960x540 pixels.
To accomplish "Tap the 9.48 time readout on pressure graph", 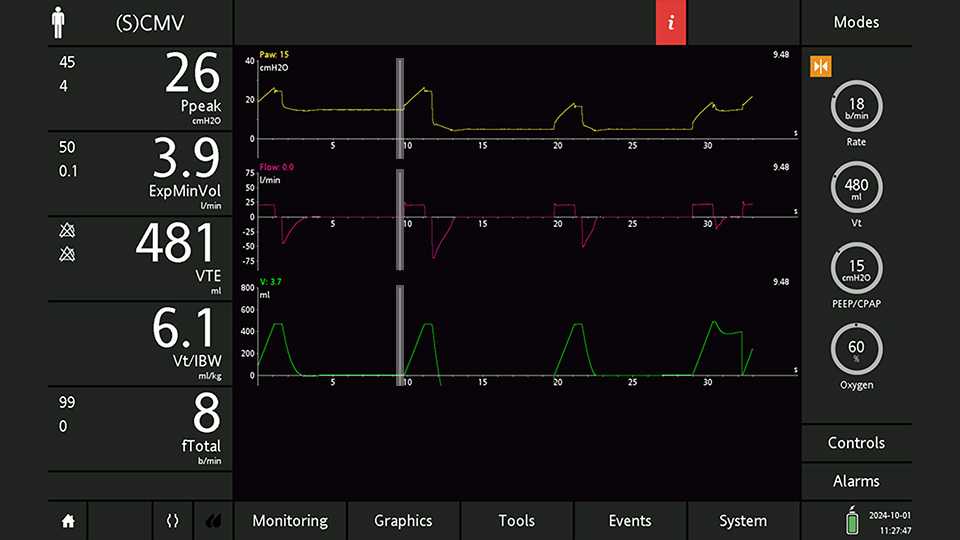I will point(781,54).
